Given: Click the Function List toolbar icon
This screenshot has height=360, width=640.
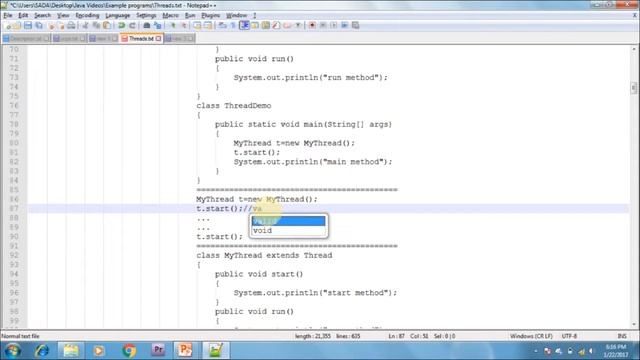Looking at the screenshot, I should [x=276, y=25].
